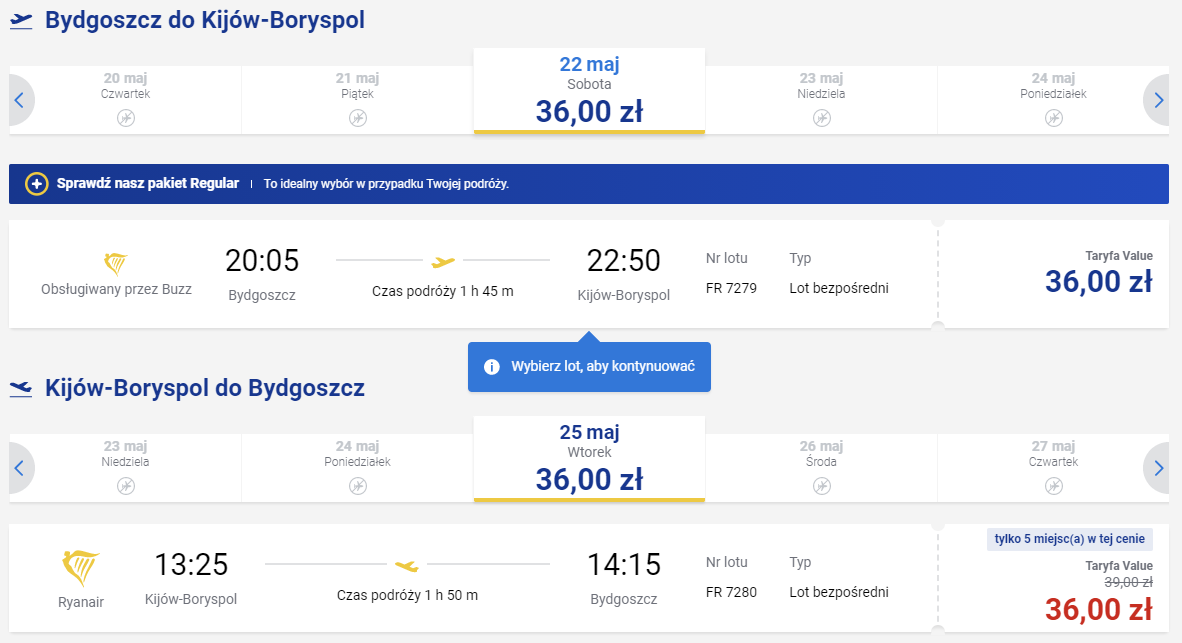The width and height of the screenshot is (1182, 643).
Task: Choose the 26 maj Środa return date
Action: coord(822,468)
